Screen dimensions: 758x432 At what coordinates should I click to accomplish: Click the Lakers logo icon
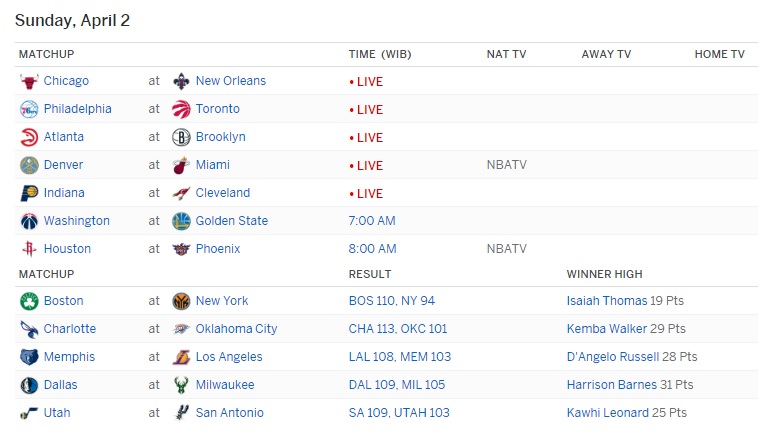point(181,357)
